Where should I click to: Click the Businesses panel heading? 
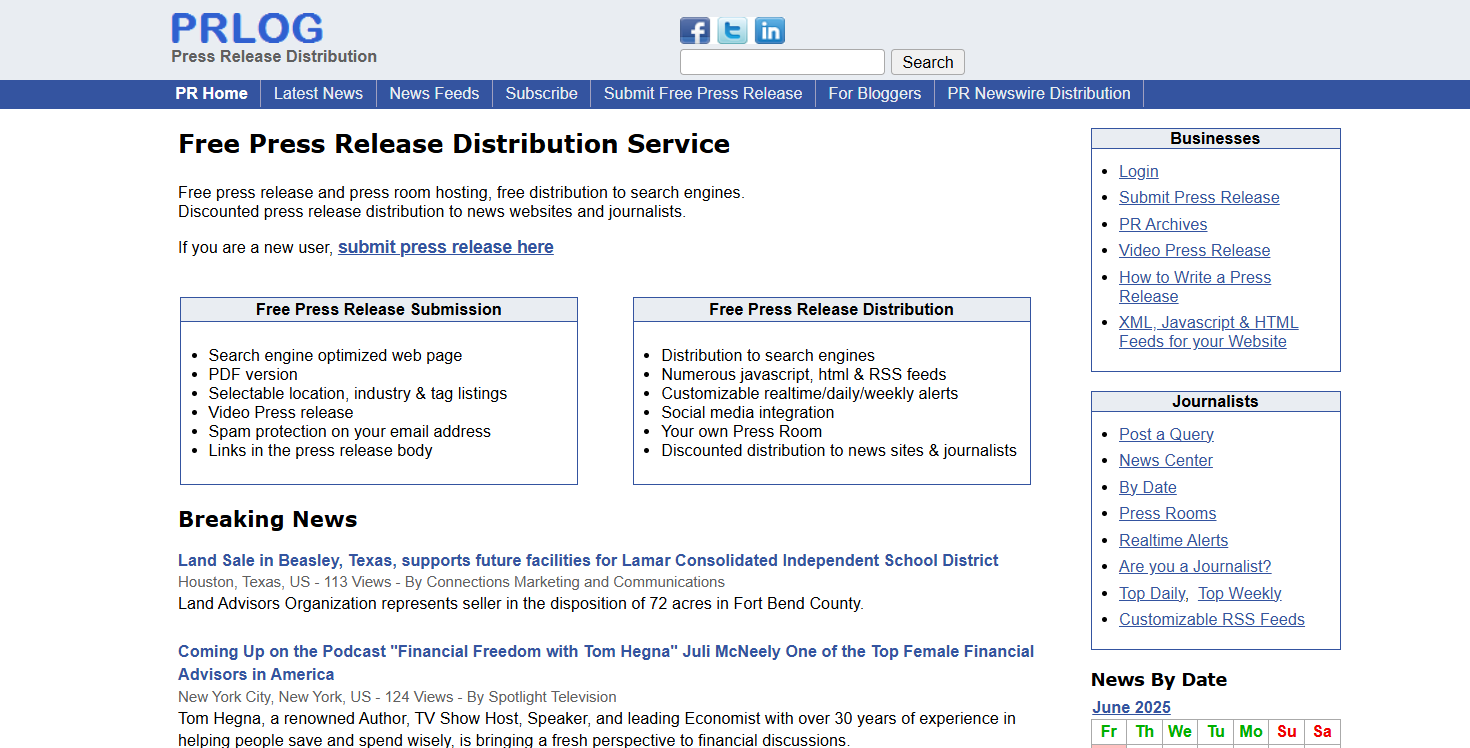pyautogui.click(x=1215, y=138)
